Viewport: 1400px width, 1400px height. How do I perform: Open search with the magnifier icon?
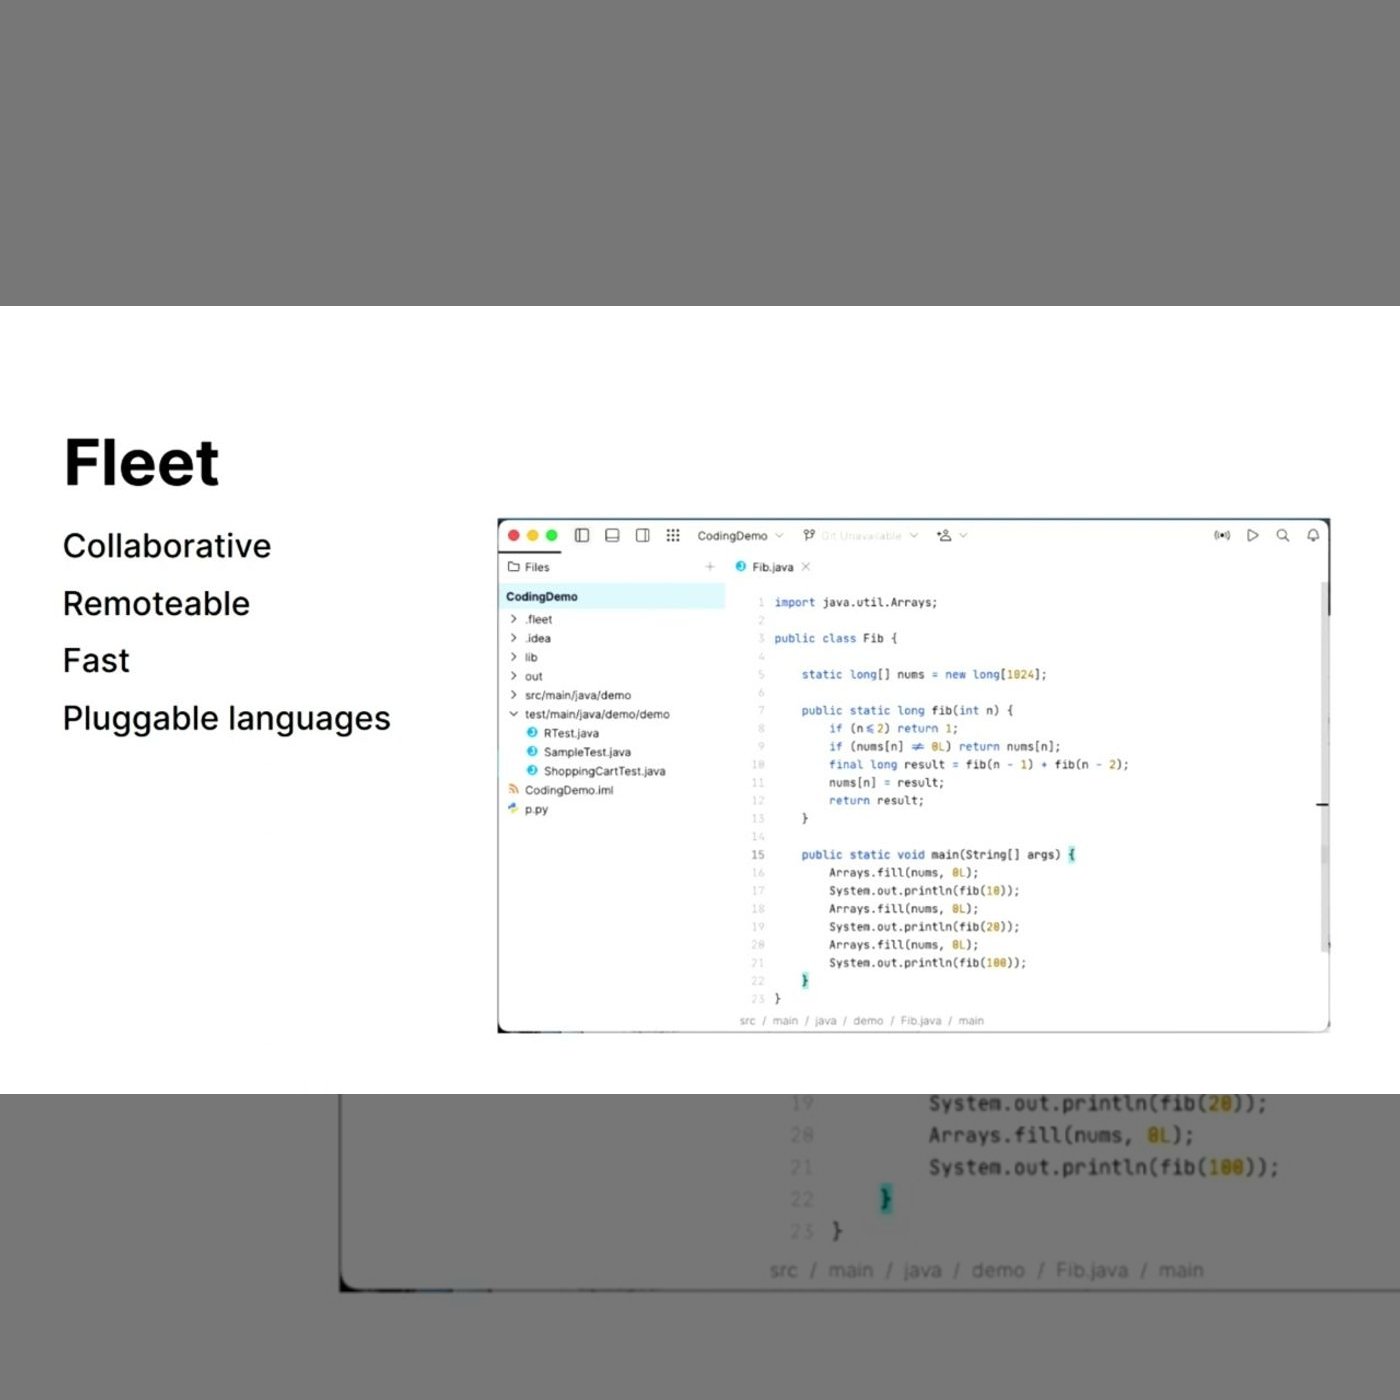click(x=1283, y=536)
